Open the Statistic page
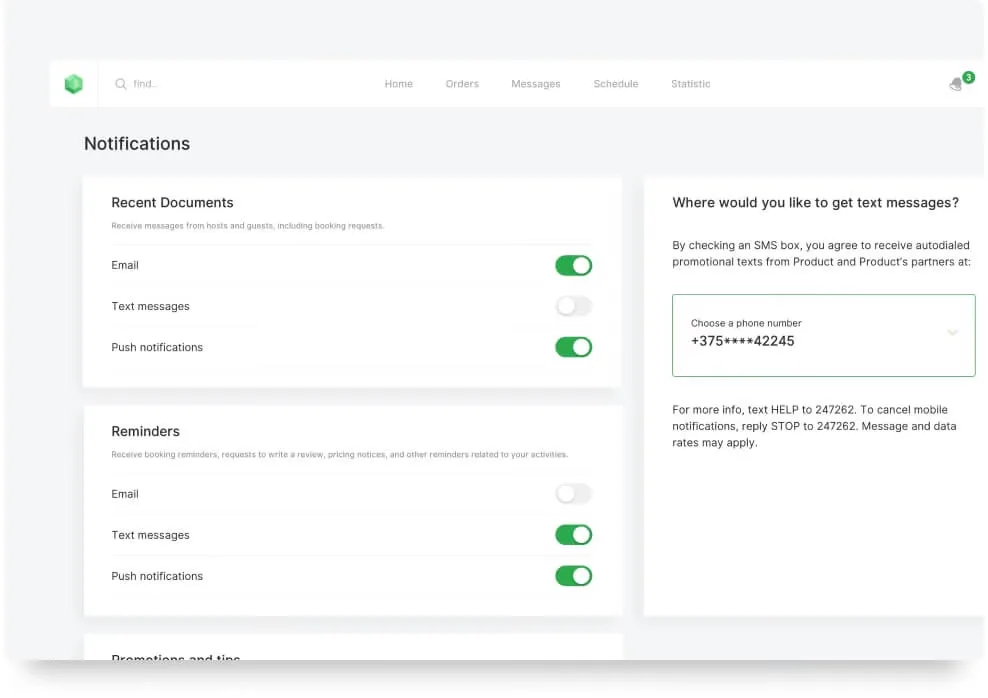Viewport: 988px width, 698px height. (x=691, y=84)
